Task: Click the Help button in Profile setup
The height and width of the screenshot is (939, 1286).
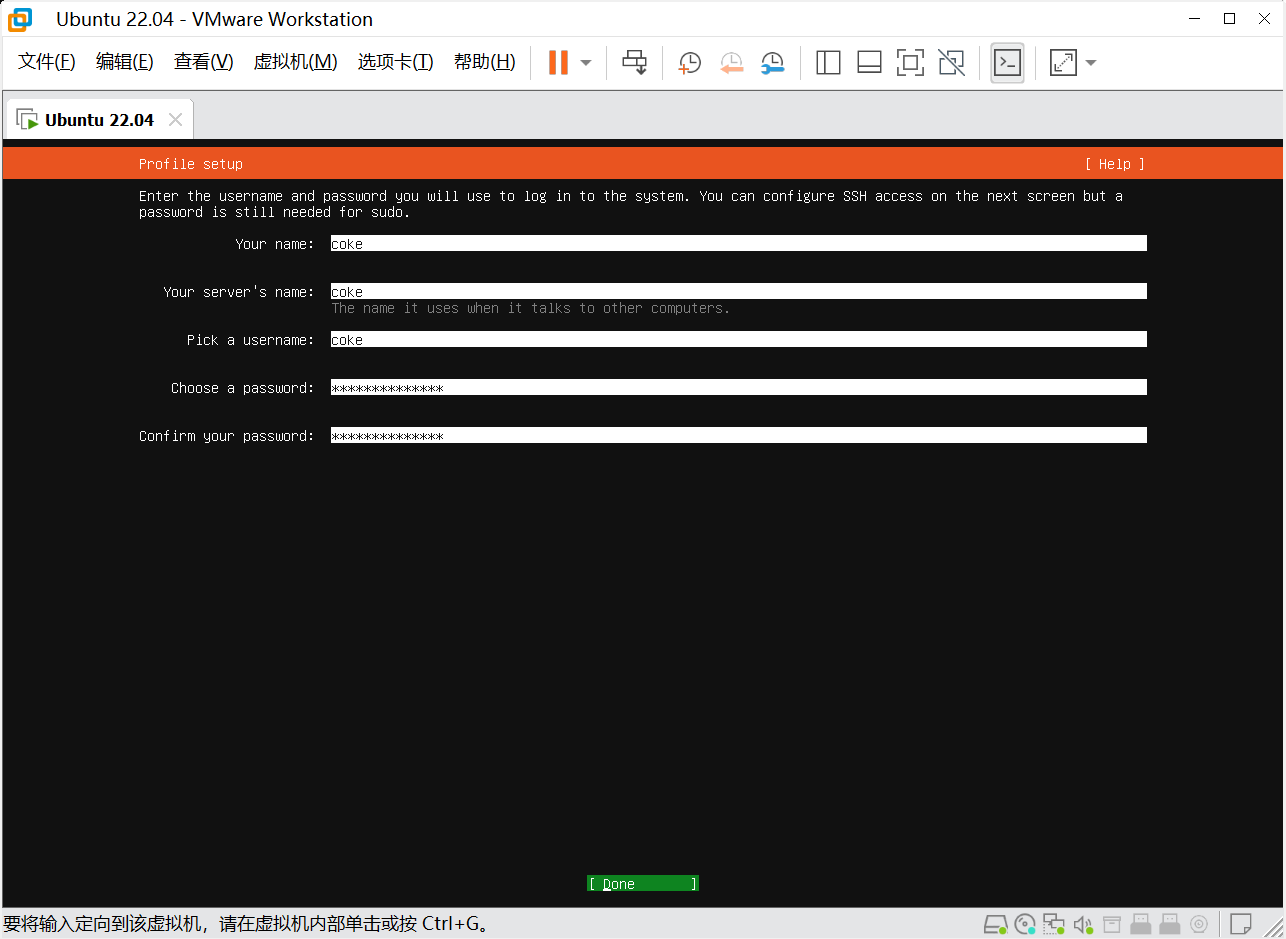Action: (x=1114, y=164)
